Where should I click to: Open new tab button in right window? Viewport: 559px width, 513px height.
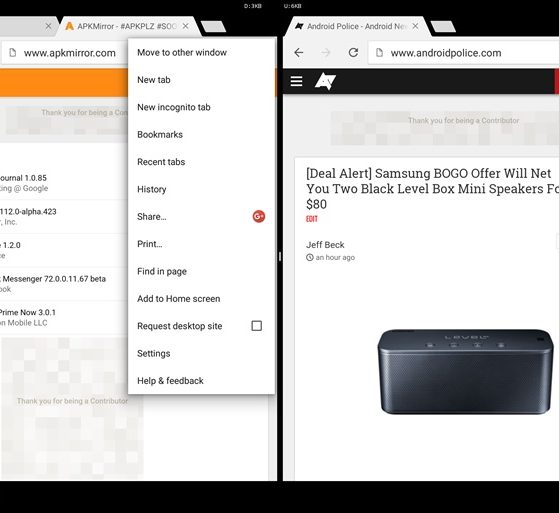443,26
